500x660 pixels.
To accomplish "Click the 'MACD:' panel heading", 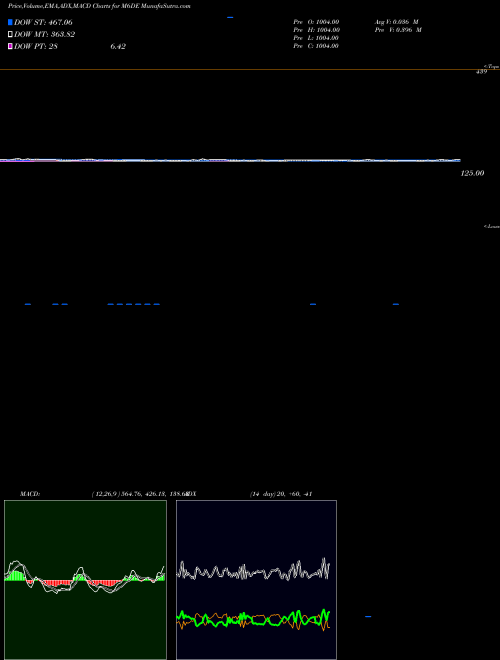I will 30,494.
